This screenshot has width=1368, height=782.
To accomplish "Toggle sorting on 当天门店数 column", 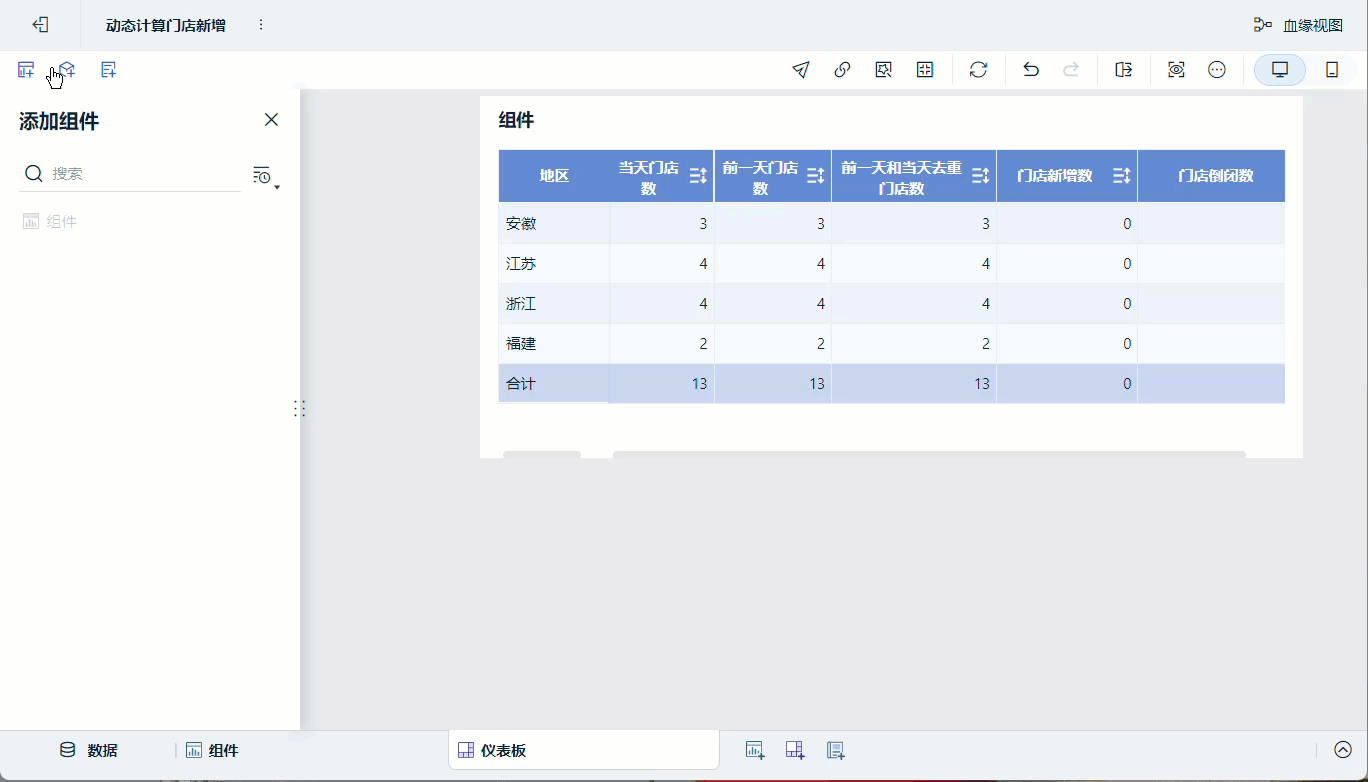I will [698, 175].
